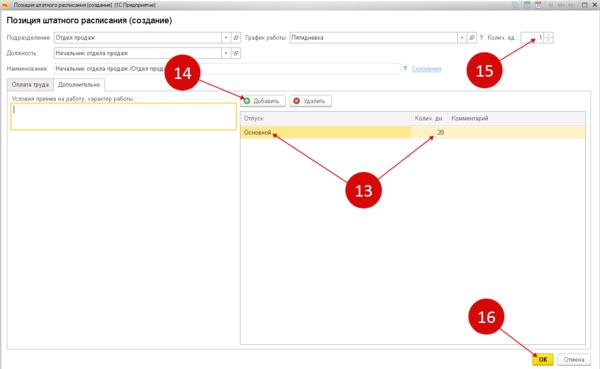
Task: Click the Добавить button to add a vacation
Action: 262,101
